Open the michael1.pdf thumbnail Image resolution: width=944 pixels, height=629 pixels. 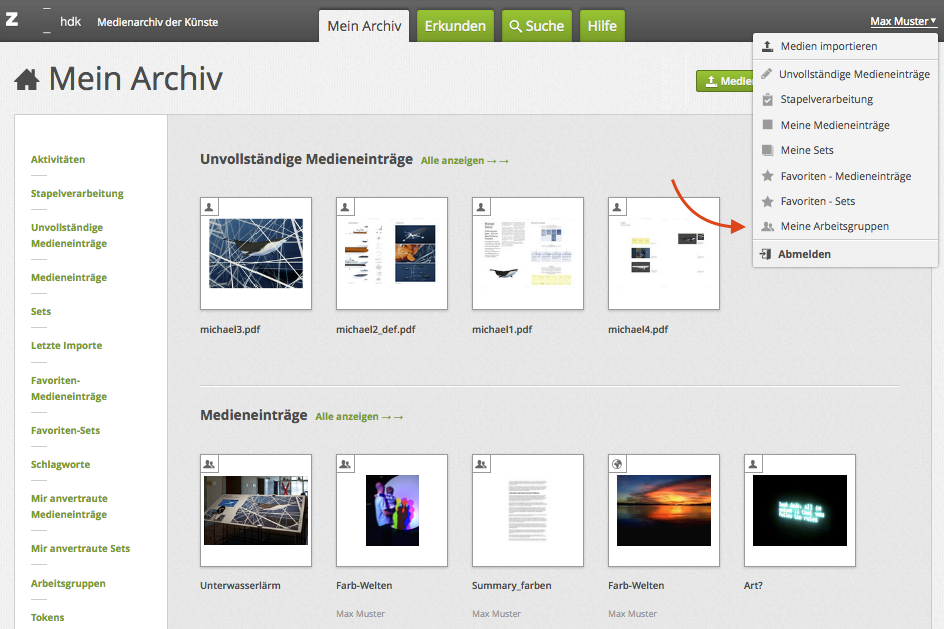[528, 254]
